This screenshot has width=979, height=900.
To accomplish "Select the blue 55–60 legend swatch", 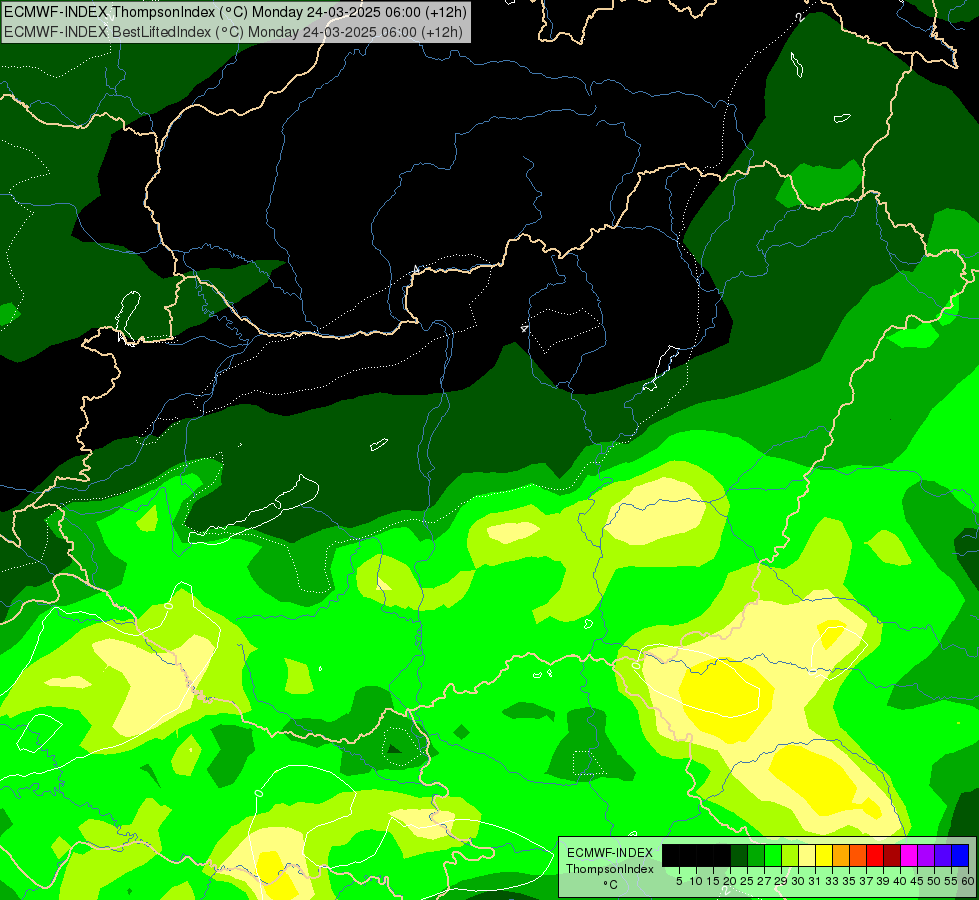I will [x=960, y=855].
